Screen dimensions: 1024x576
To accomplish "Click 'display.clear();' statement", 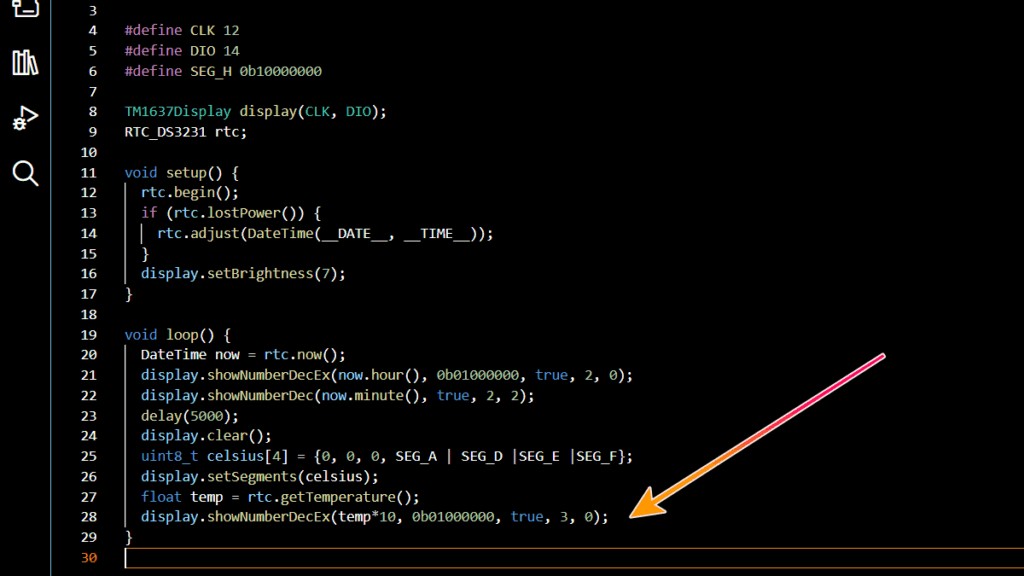I will (206, 436).
